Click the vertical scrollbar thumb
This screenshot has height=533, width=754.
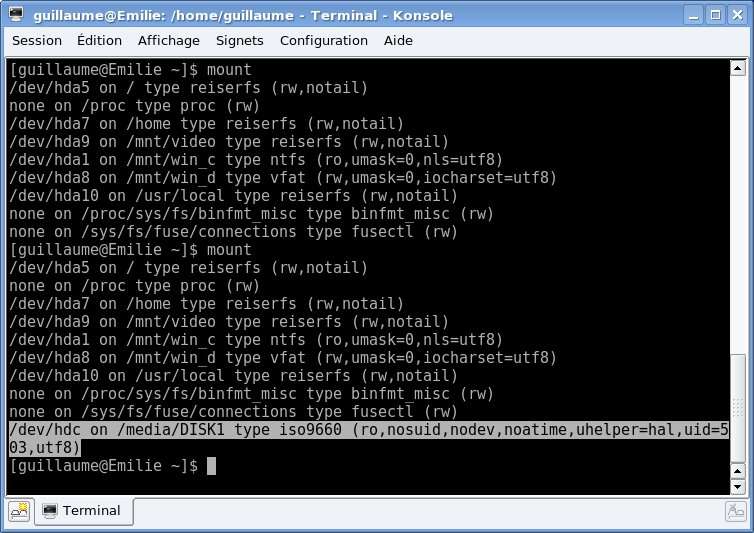(738, 408)
